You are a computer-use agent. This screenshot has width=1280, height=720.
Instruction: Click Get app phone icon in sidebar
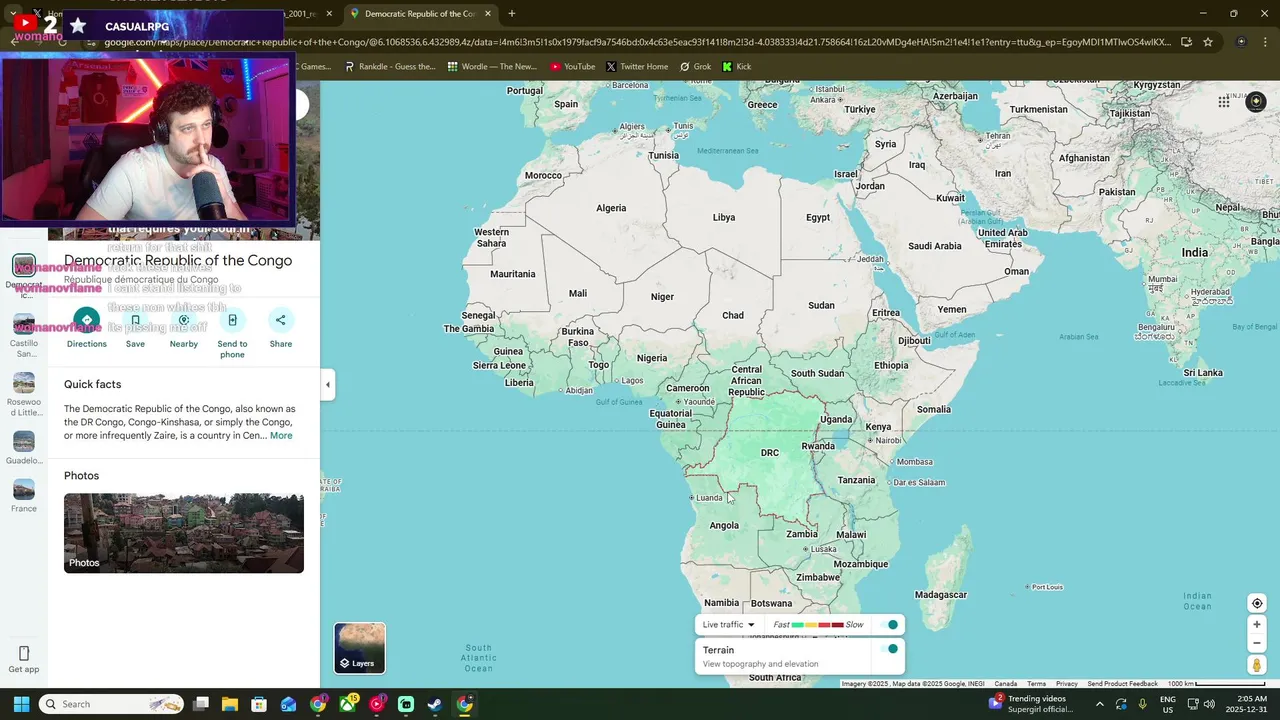tap(24, 654)
